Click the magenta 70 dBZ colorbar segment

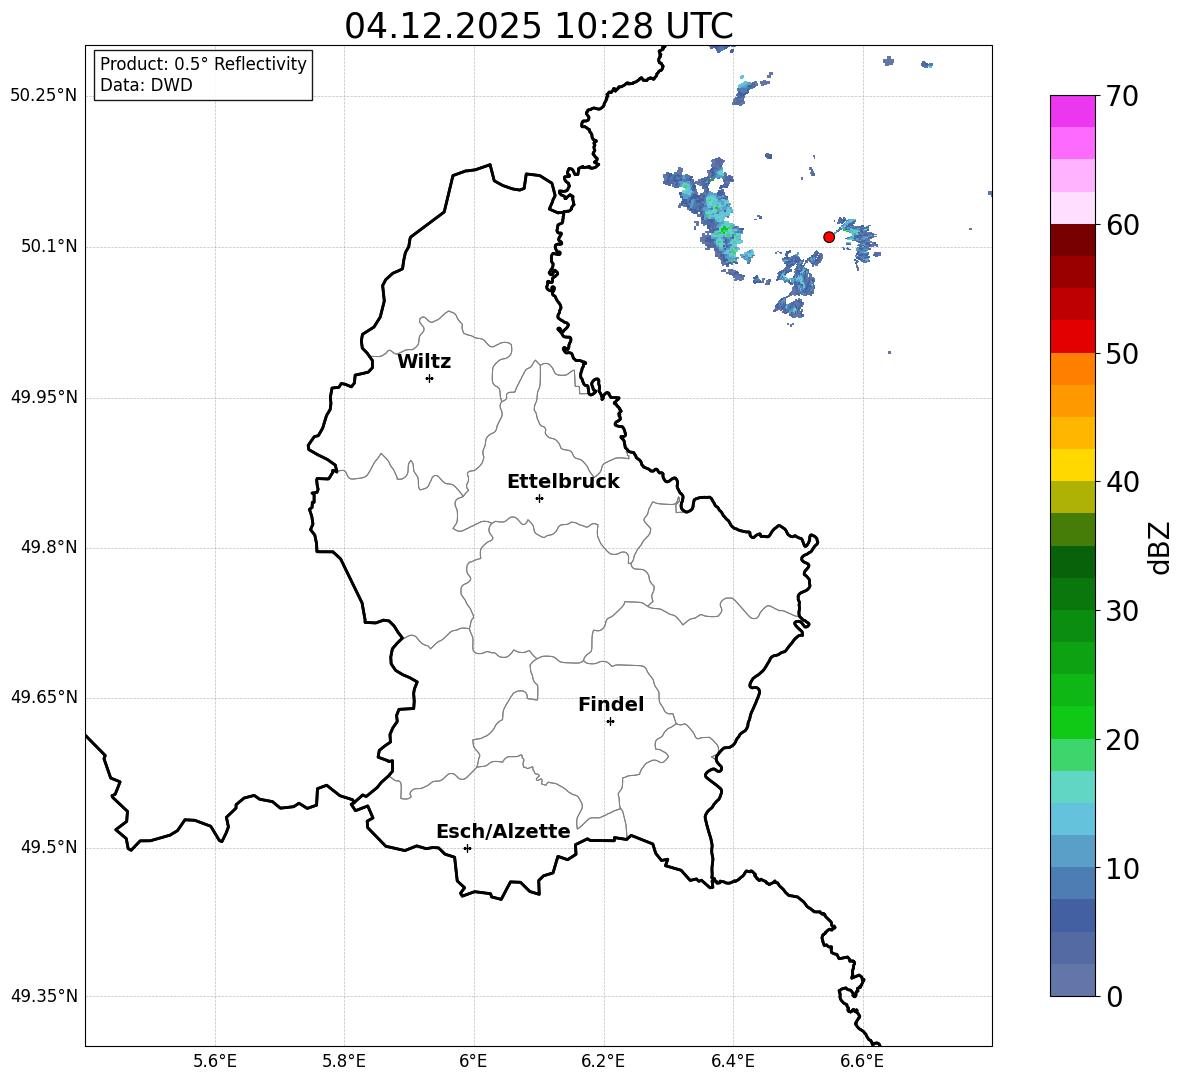[x=1072, y=111]
